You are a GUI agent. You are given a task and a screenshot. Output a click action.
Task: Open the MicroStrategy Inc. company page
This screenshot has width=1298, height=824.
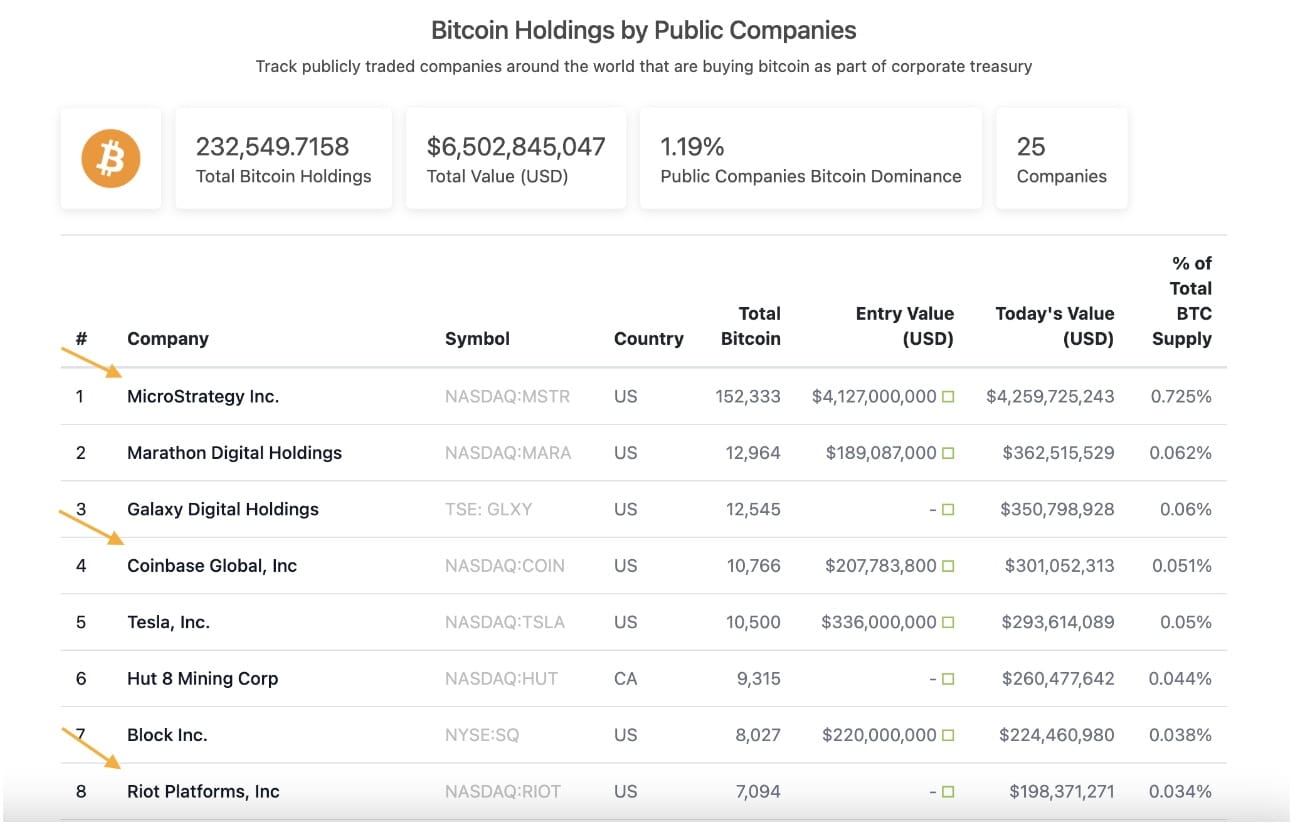[203, 396]
